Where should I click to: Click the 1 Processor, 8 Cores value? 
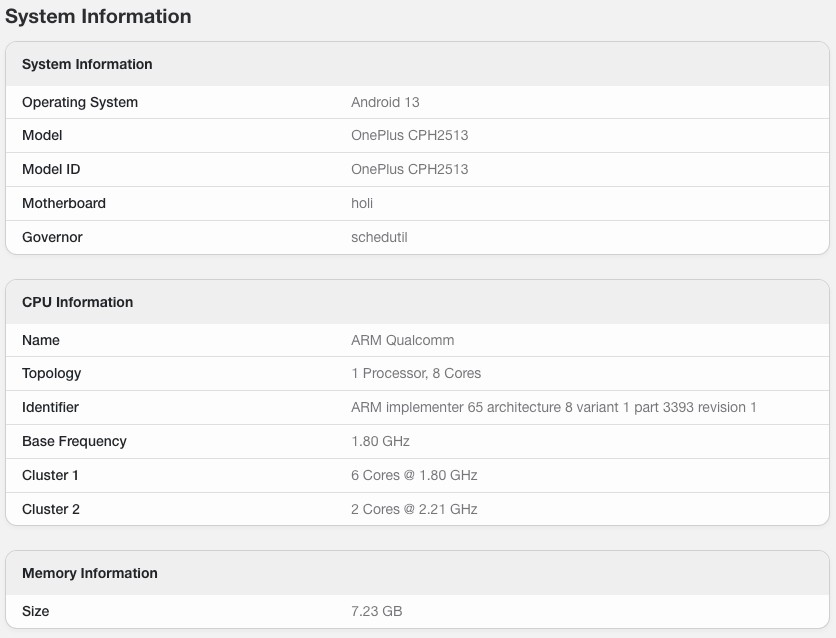click(416, 373)
